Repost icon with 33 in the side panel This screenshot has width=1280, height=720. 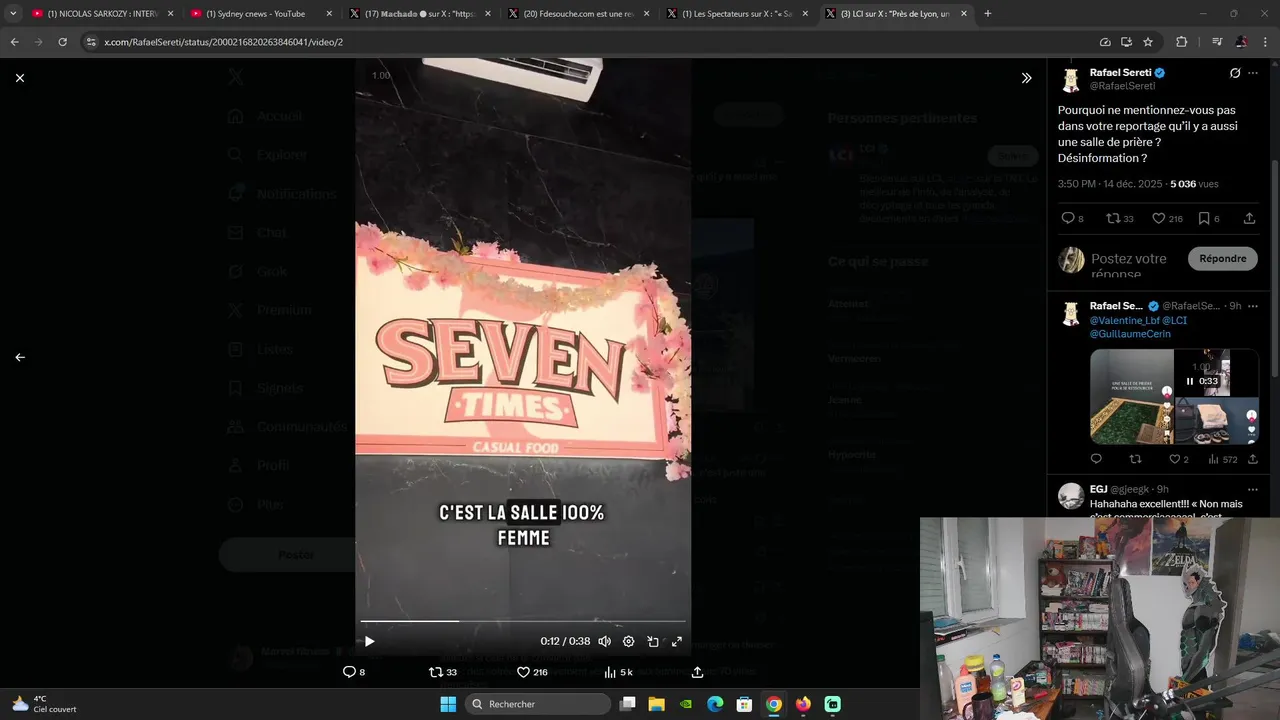(1120, 218)
